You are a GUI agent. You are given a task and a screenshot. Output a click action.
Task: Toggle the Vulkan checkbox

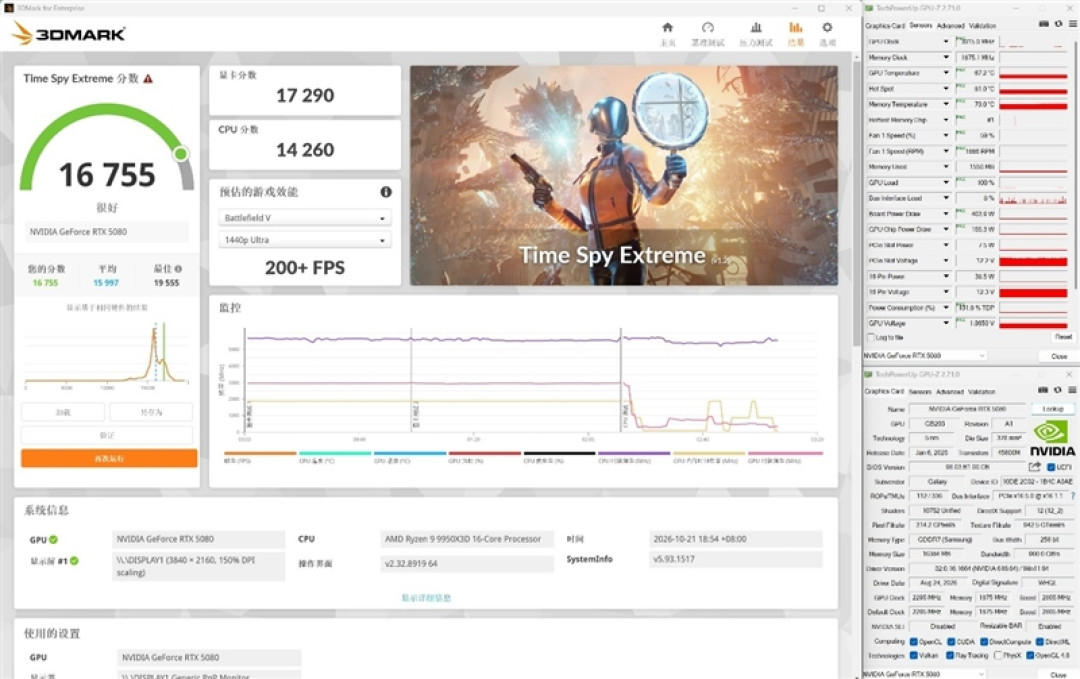tap(913, 656)
